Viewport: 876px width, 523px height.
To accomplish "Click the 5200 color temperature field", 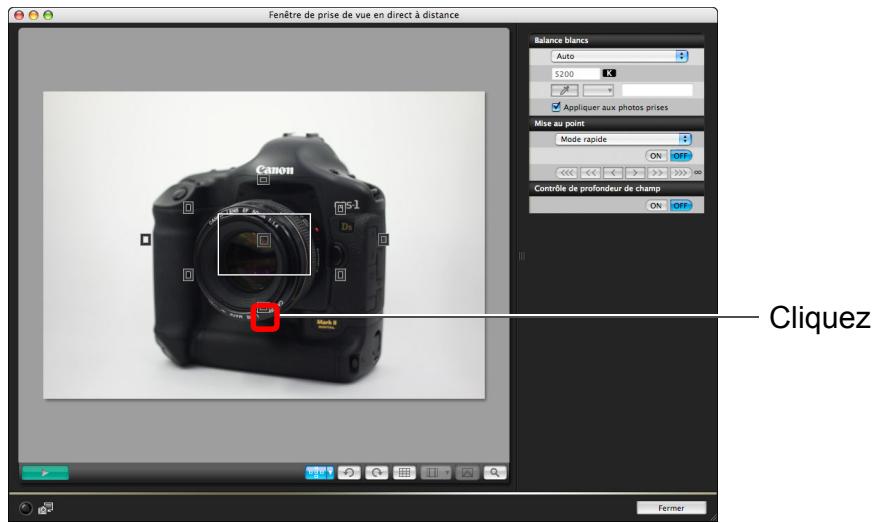I will (575, 74).
